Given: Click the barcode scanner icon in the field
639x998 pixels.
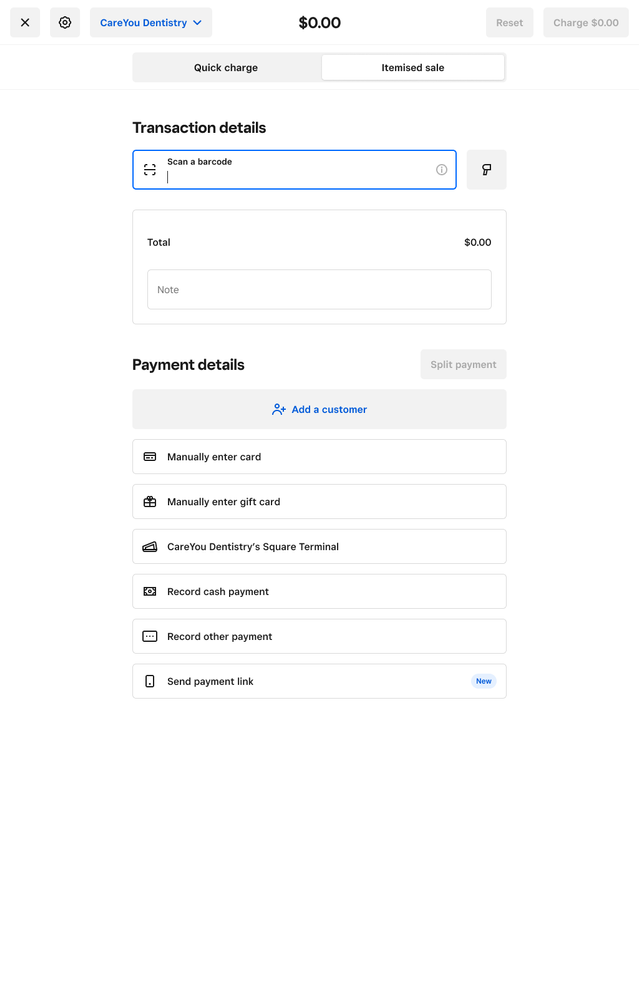Looking at the screenshot, I should coord(150,170).
